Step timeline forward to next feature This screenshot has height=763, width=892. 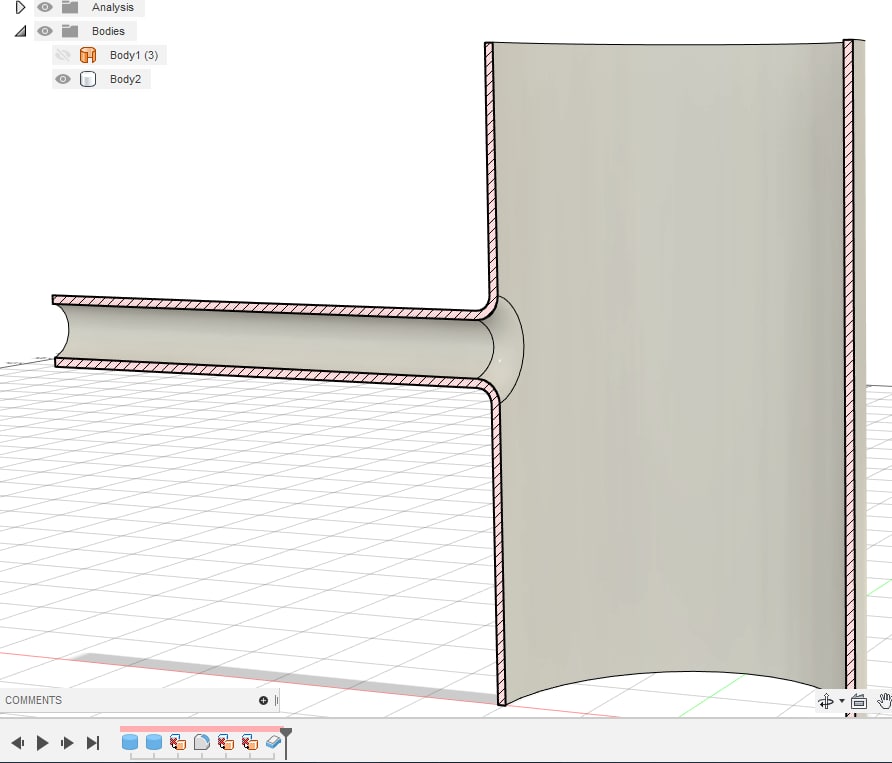pyautogui.click(x=67, y=743)
